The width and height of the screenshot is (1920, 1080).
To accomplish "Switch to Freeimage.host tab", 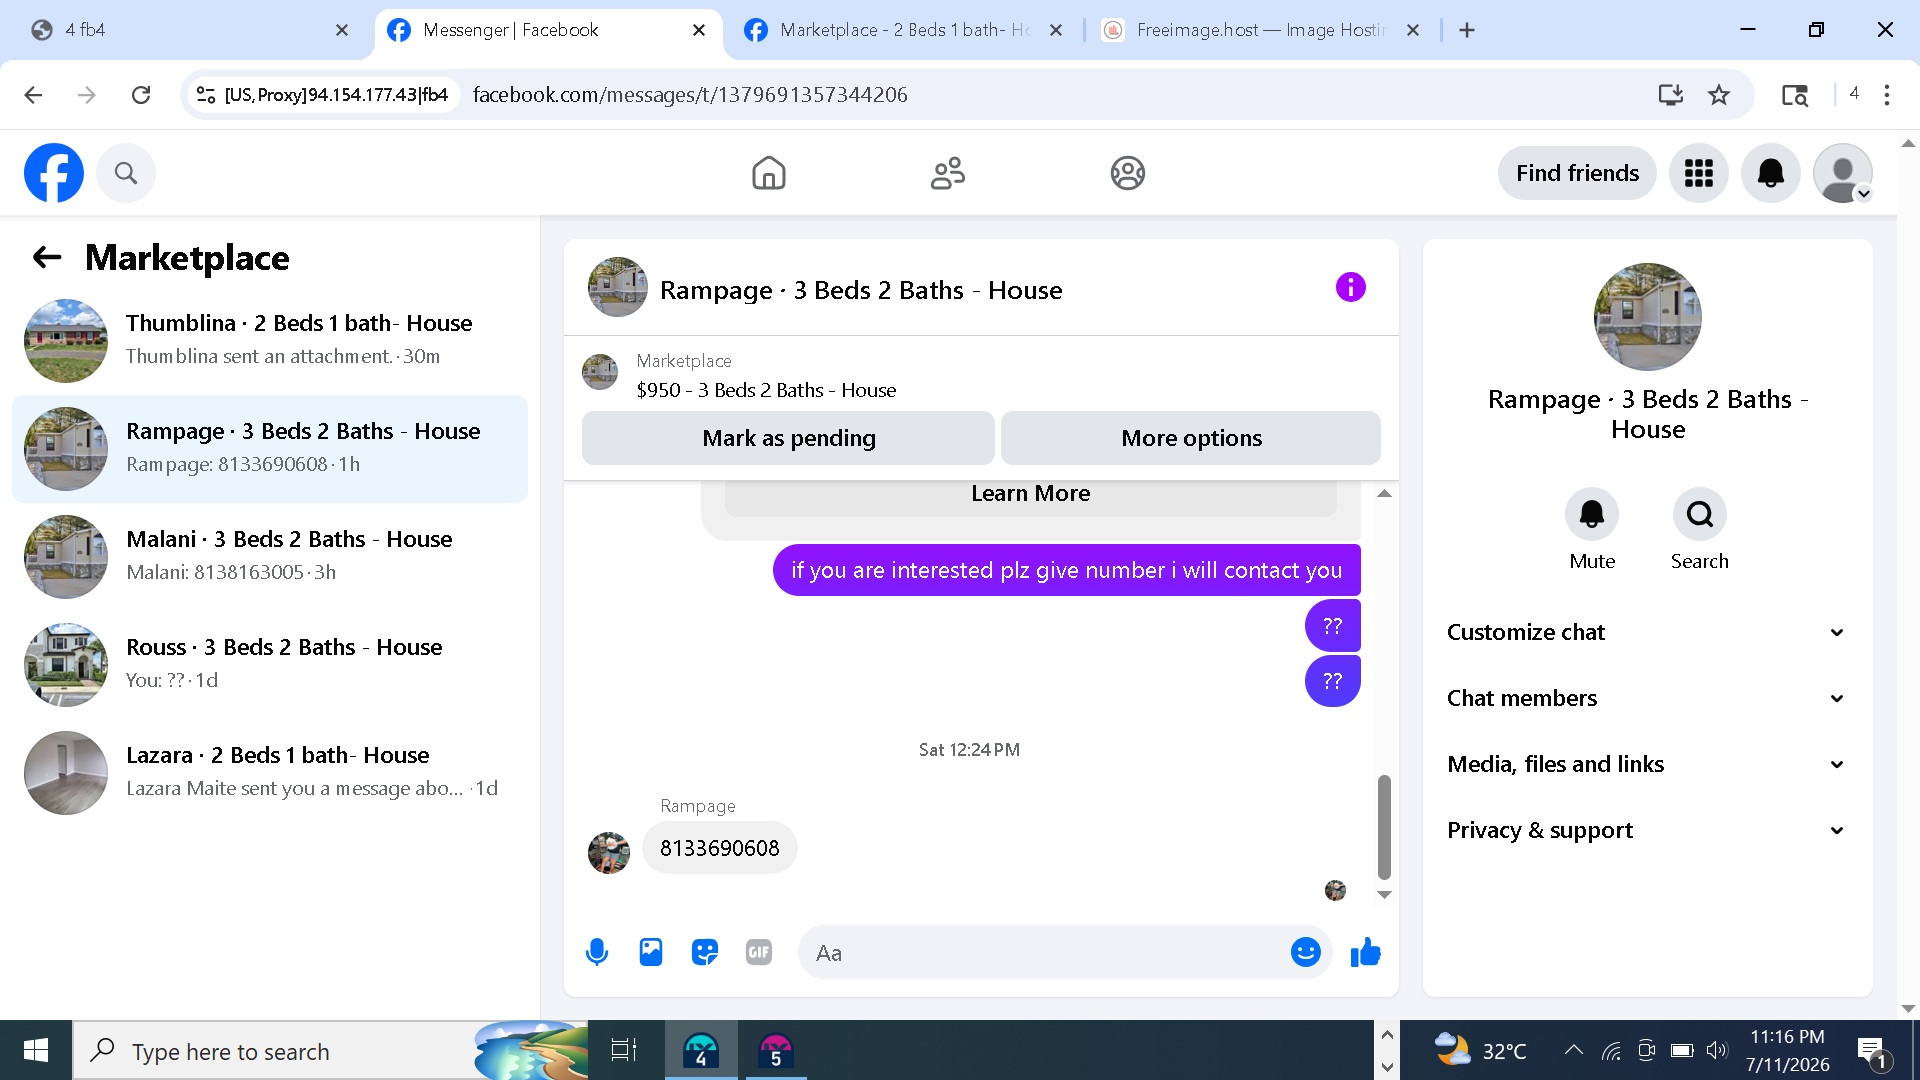I will [1260, 30].
